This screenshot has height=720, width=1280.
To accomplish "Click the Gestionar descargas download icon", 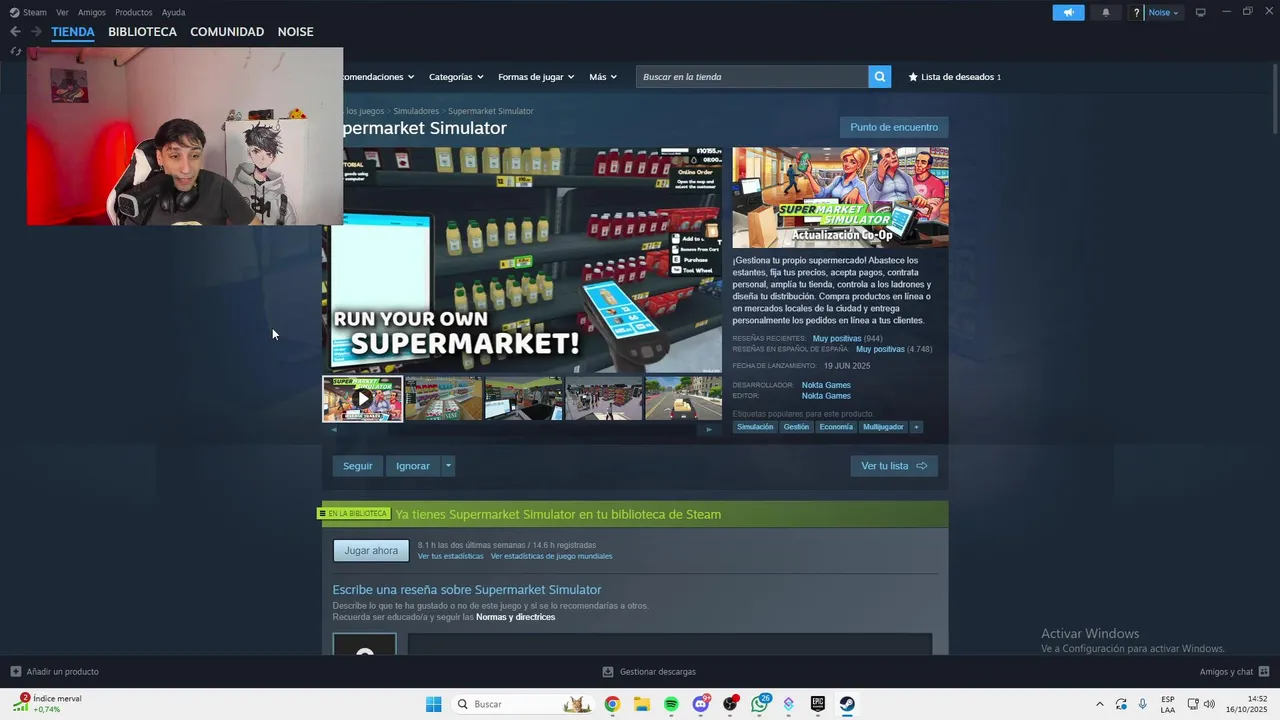I will pos(608,672).
